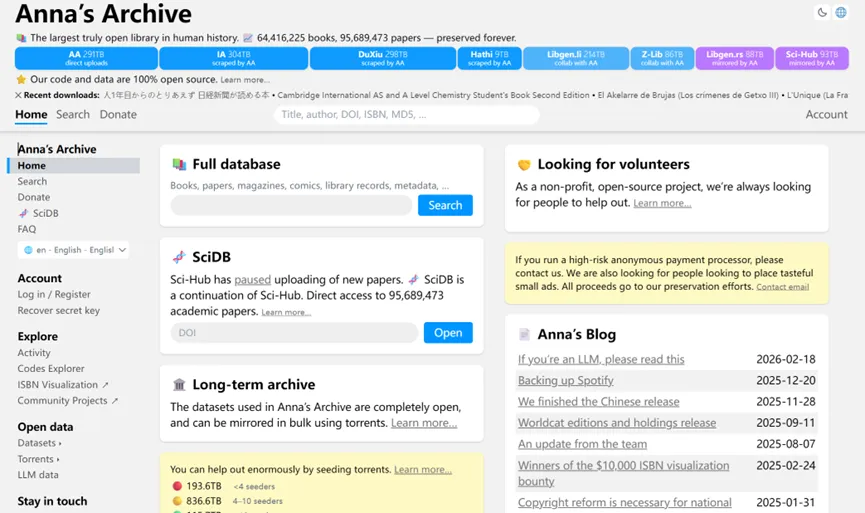
Task: Click the Full database search field
Action: click(291, 205)
